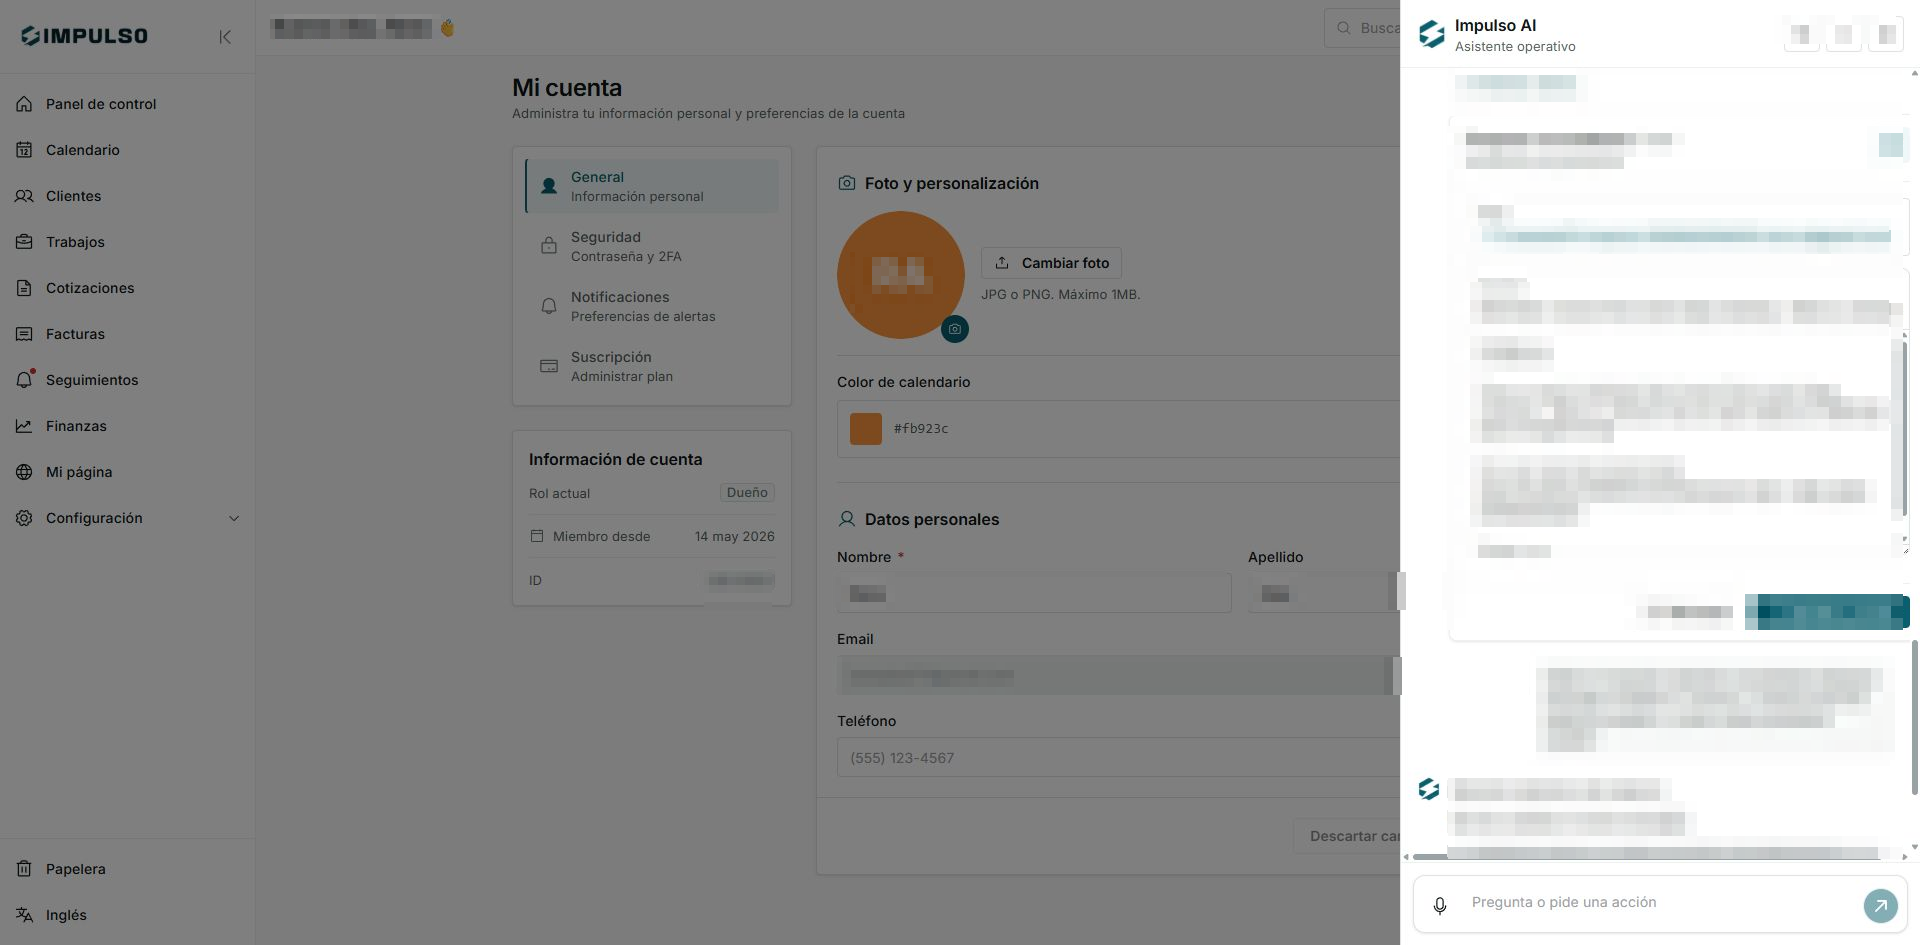
Task: Click the Cotizaciones document icon
Action: [x=24, y=288]
